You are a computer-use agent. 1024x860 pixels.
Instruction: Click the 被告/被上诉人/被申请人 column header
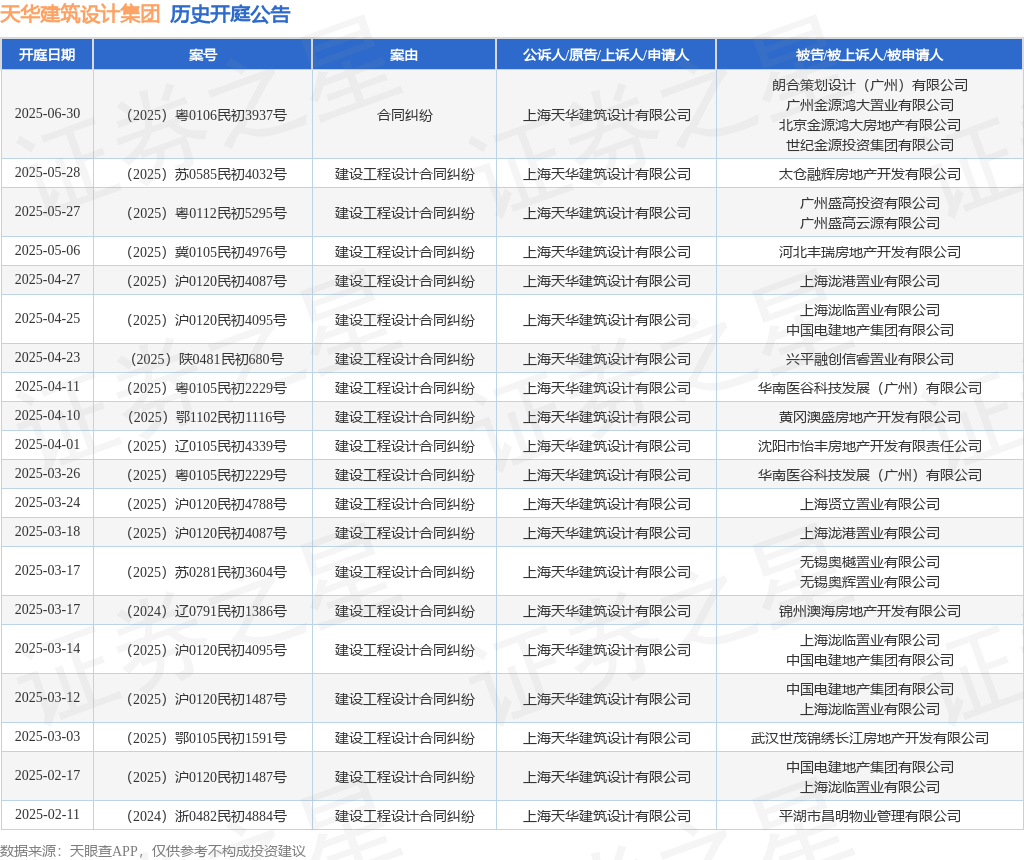point(869,55)
